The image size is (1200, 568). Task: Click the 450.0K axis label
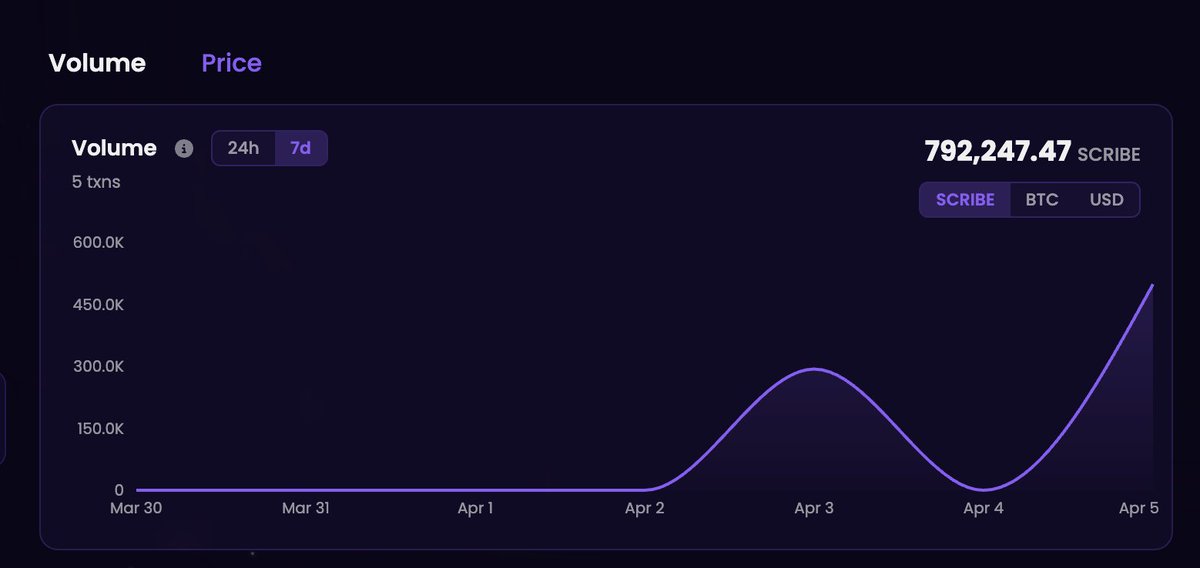[x=98, y=304]
